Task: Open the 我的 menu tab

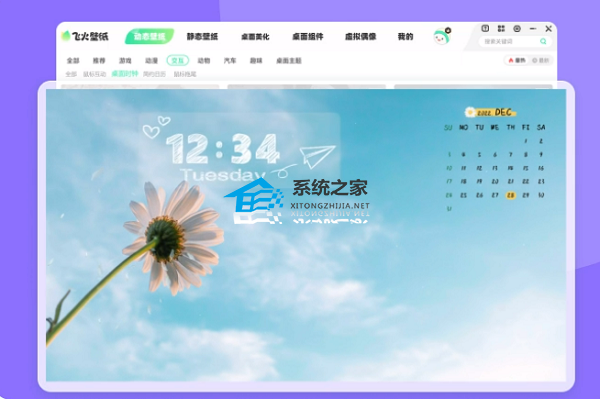Action: point(405,37)
